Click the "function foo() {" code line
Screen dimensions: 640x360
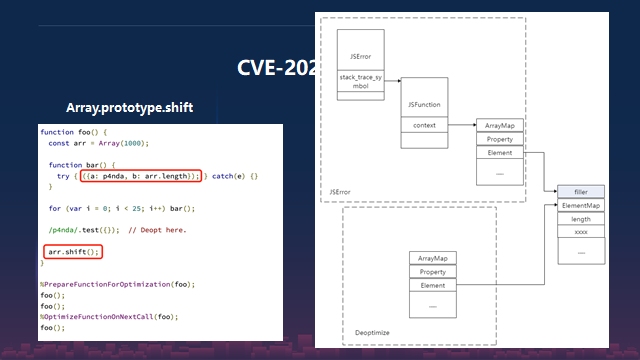[73, 132]
